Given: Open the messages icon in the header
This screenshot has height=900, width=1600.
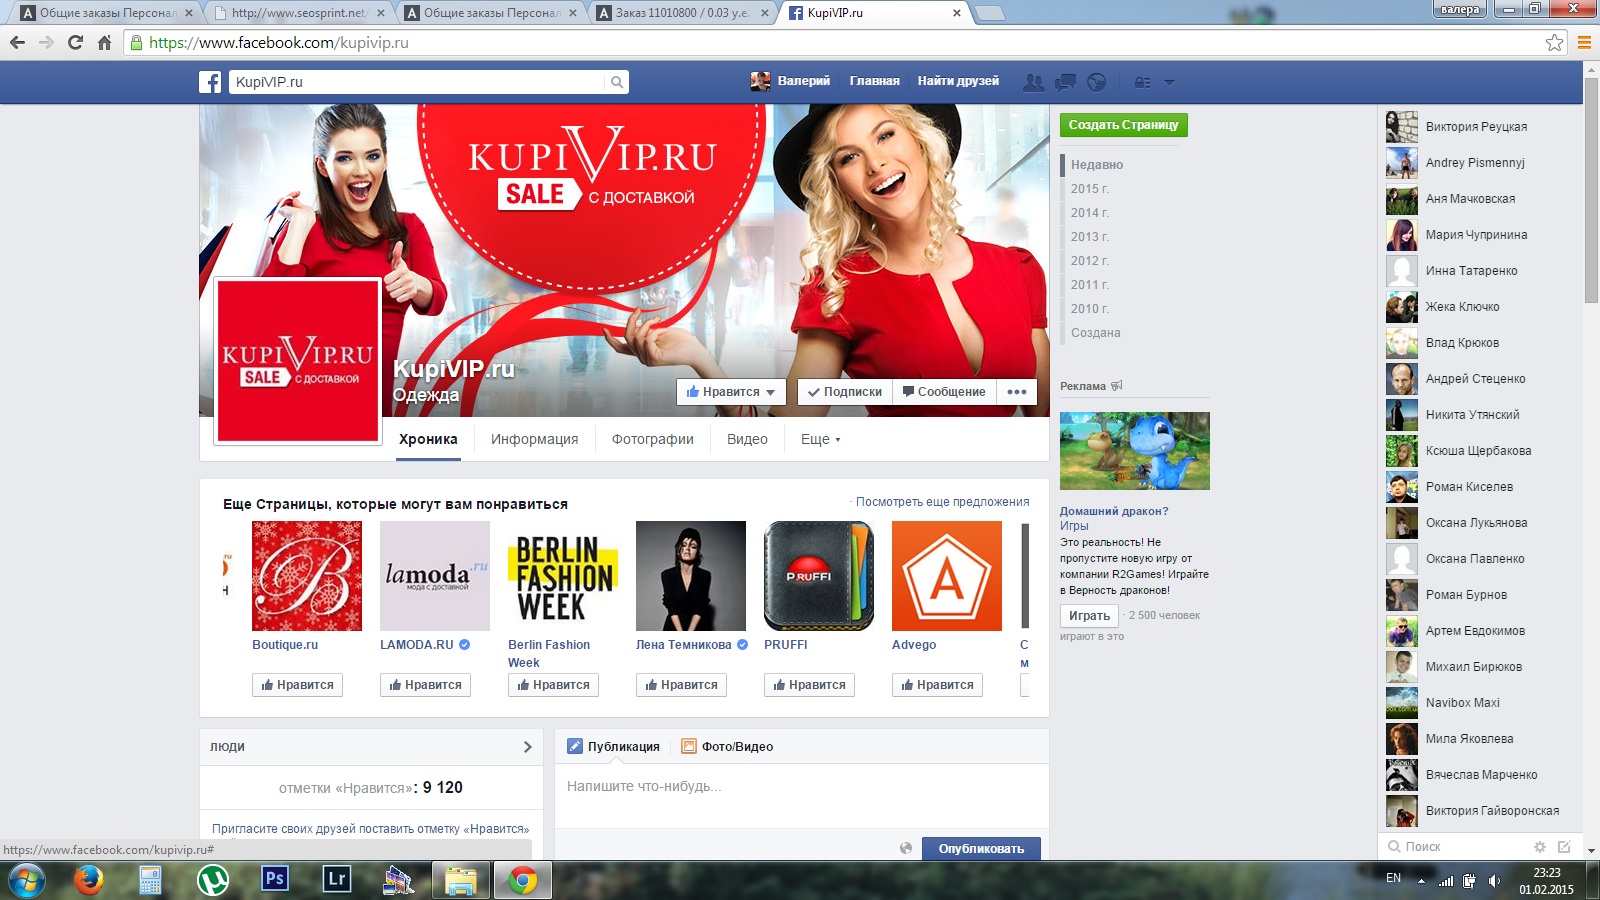Looking at the screenshot, I should pos(1066,82).
